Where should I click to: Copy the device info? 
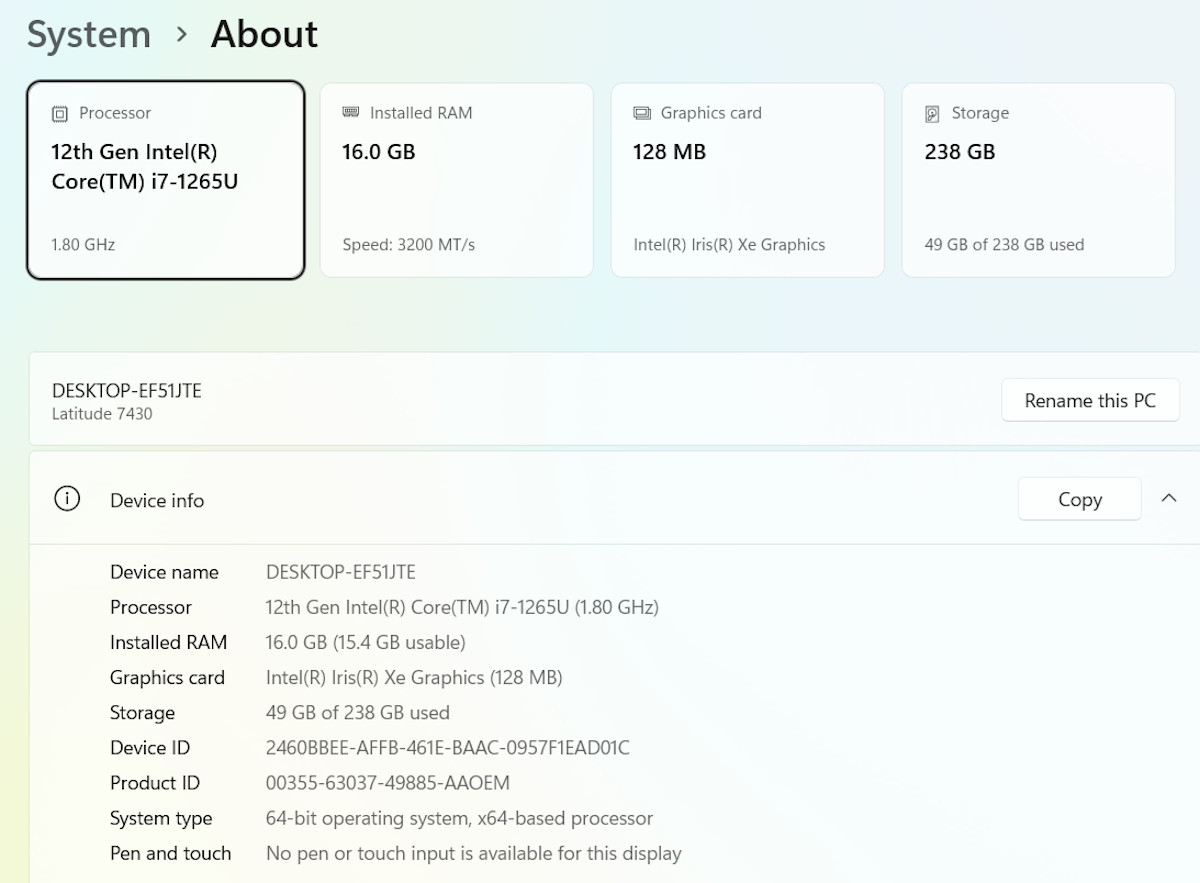(1079, 499)
